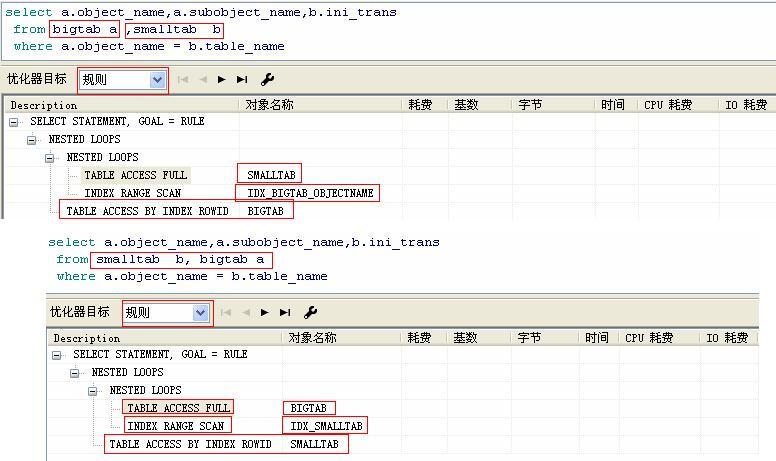
Task: Select TABLE ACCESS FULL row in upper plan
Action: tap(136, 175)
